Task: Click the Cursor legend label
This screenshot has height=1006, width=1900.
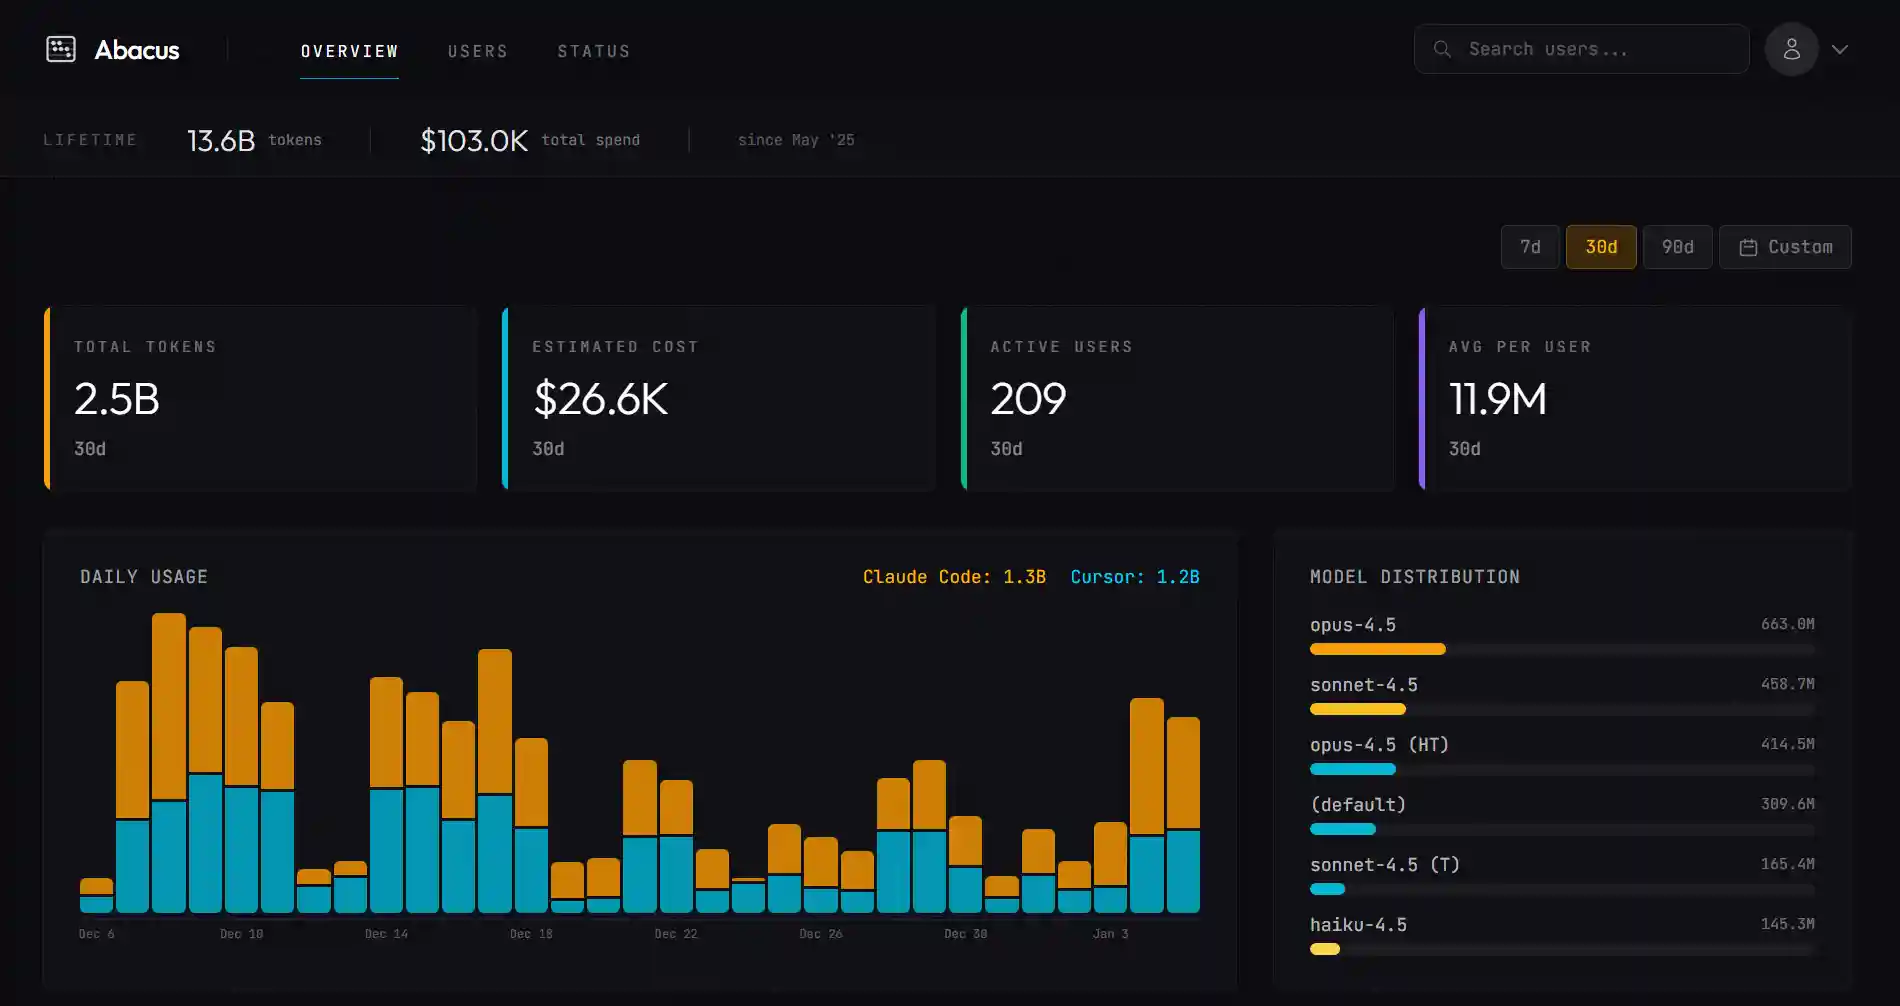Action: point(1134,577)
